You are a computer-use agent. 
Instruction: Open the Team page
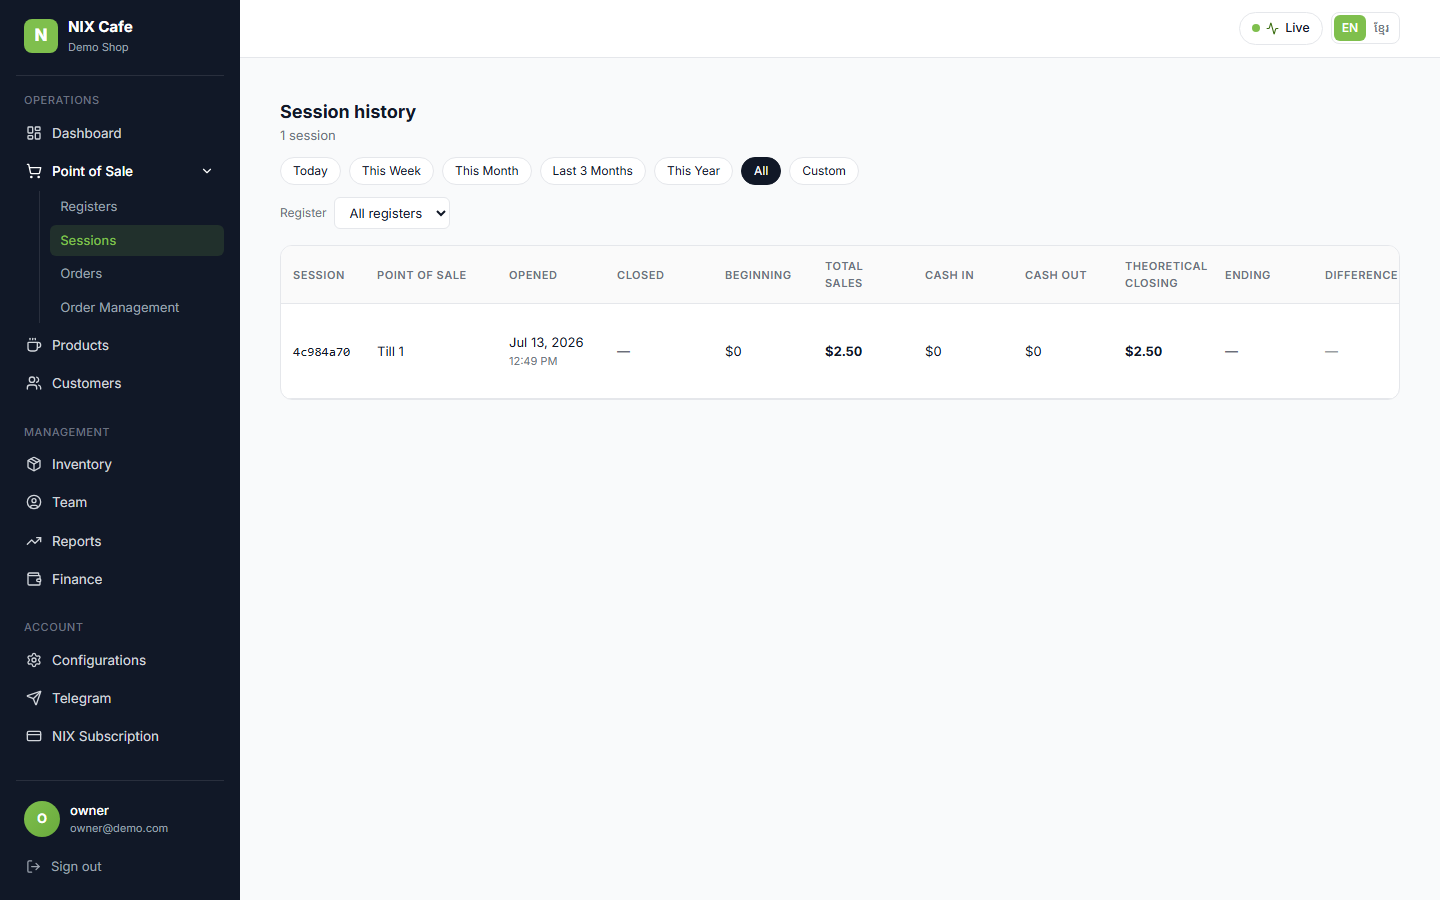[120, 502]
